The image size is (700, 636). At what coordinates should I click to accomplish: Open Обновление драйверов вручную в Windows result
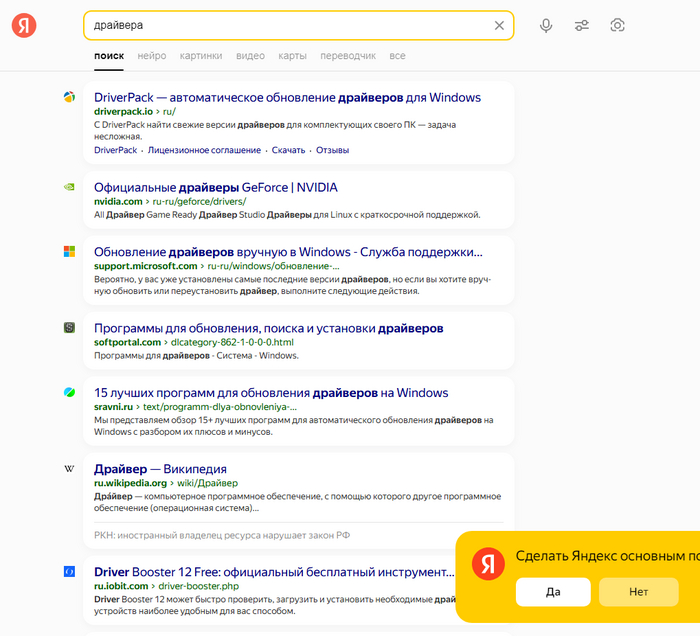pyautogui.click(x=288, y=252)
